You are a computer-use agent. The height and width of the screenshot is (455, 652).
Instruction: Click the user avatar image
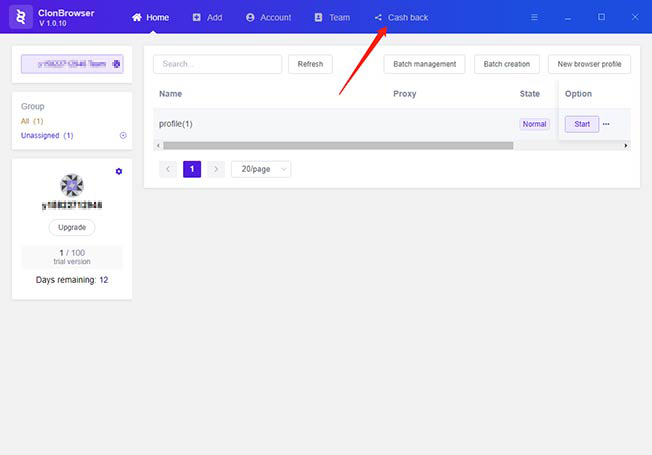click(72, 185)
